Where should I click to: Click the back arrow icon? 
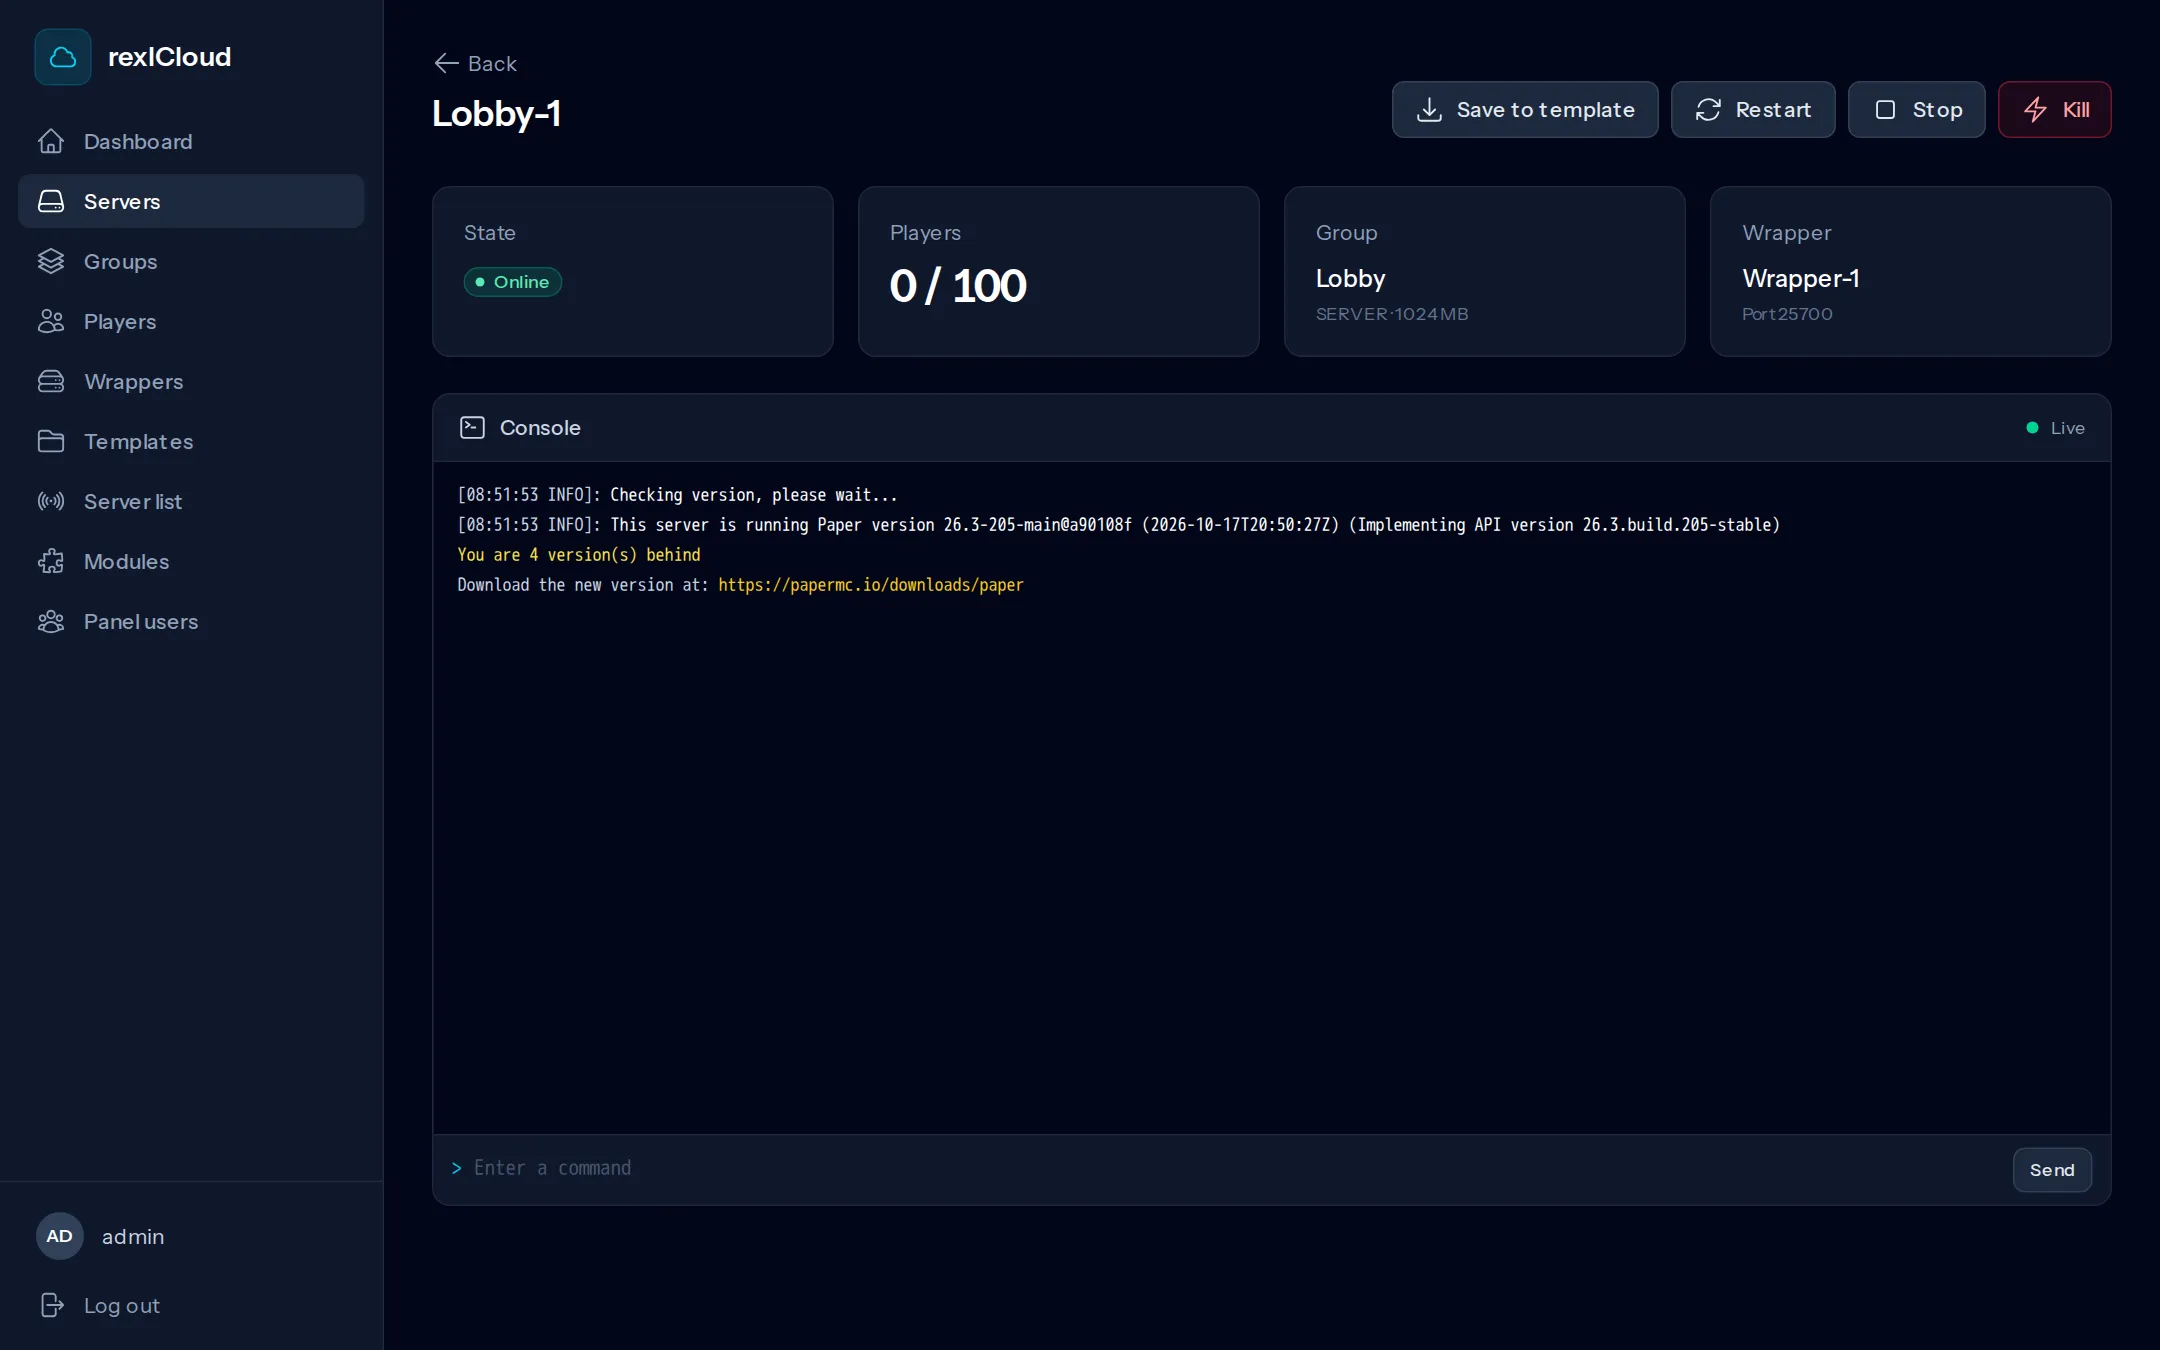point(446,63)
